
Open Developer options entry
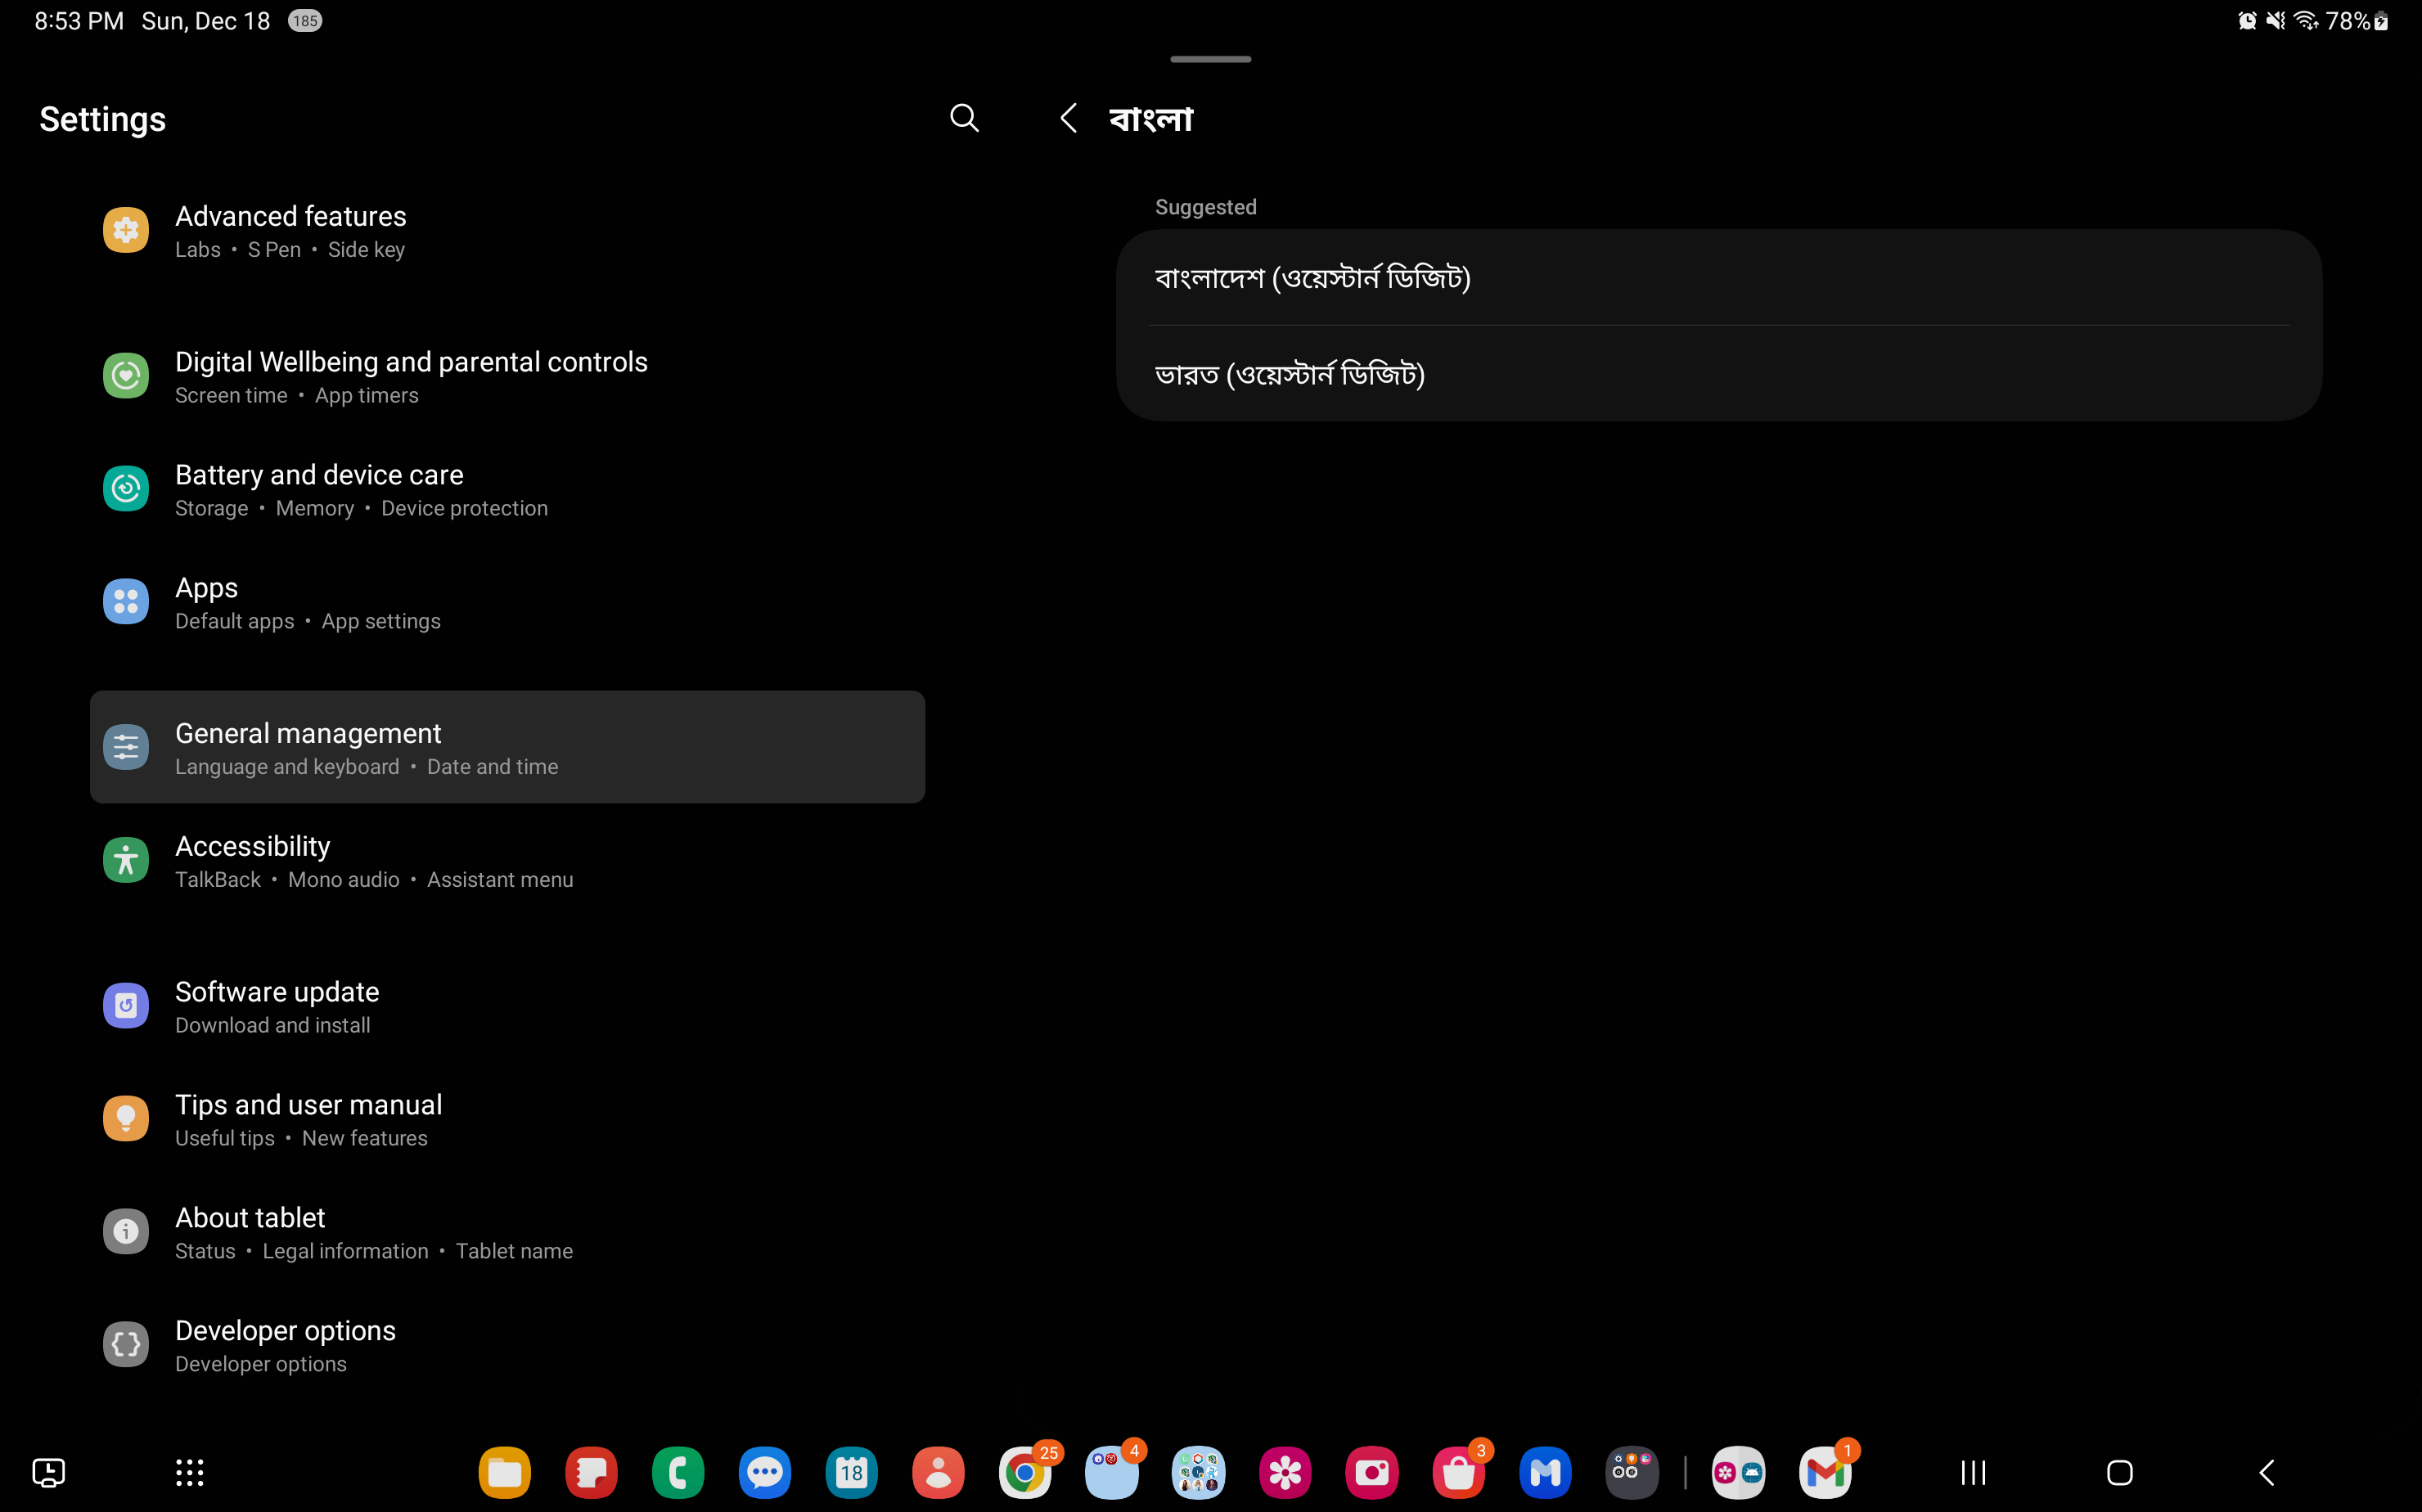pos(284,1345)
